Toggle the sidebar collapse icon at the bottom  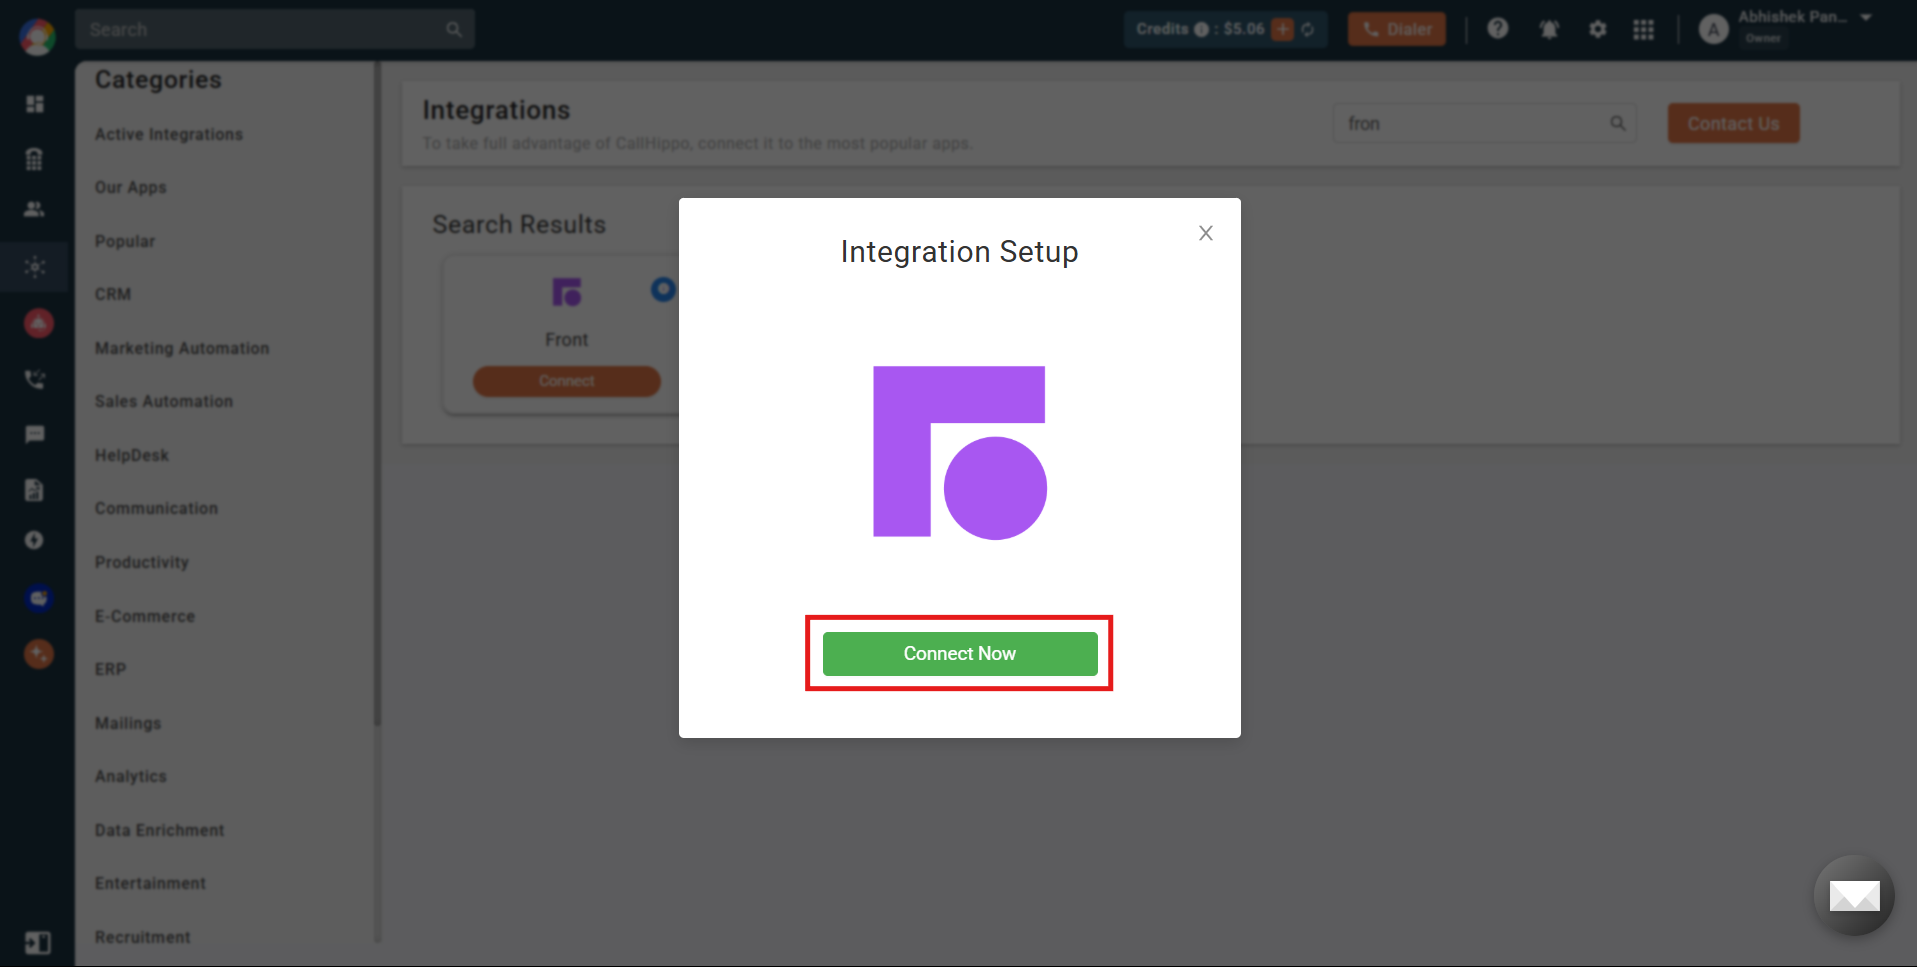[x=38, y=942]
